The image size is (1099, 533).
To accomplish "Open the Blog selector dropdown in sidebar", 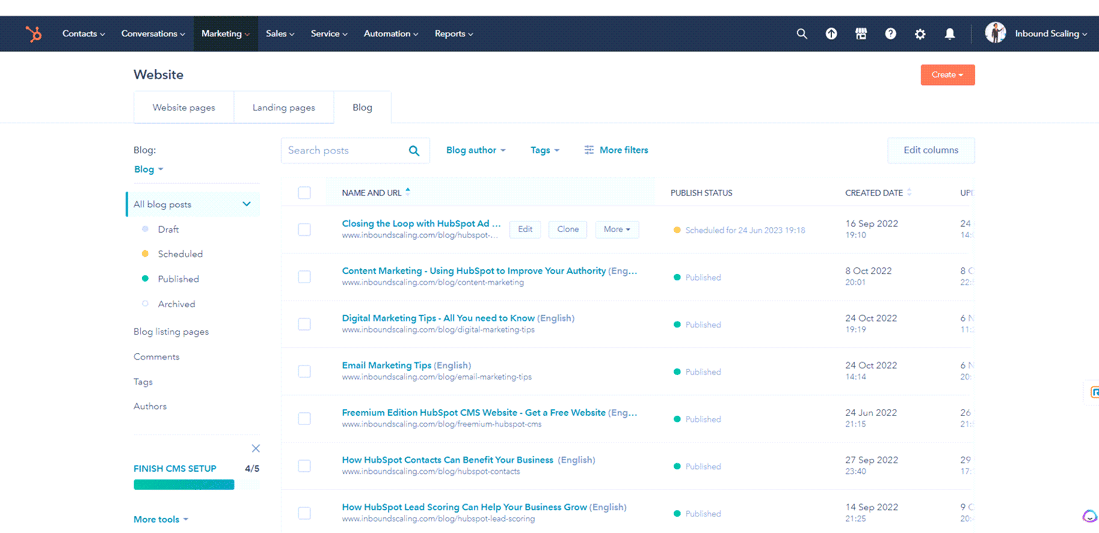I will pyautogui.click(x=149, y=170).
